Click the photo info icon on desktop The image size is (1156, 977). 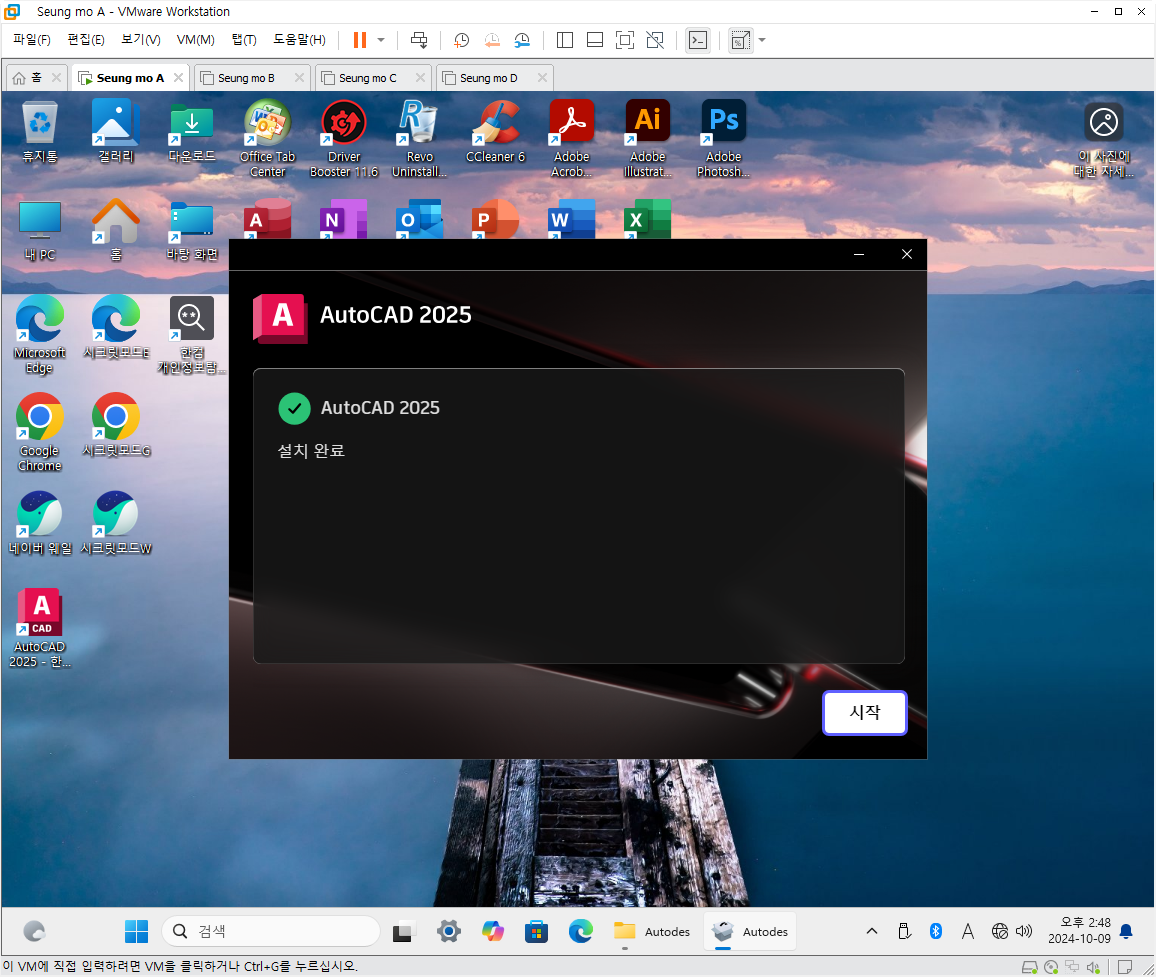pyautogui.click(x=1103, y=140)
